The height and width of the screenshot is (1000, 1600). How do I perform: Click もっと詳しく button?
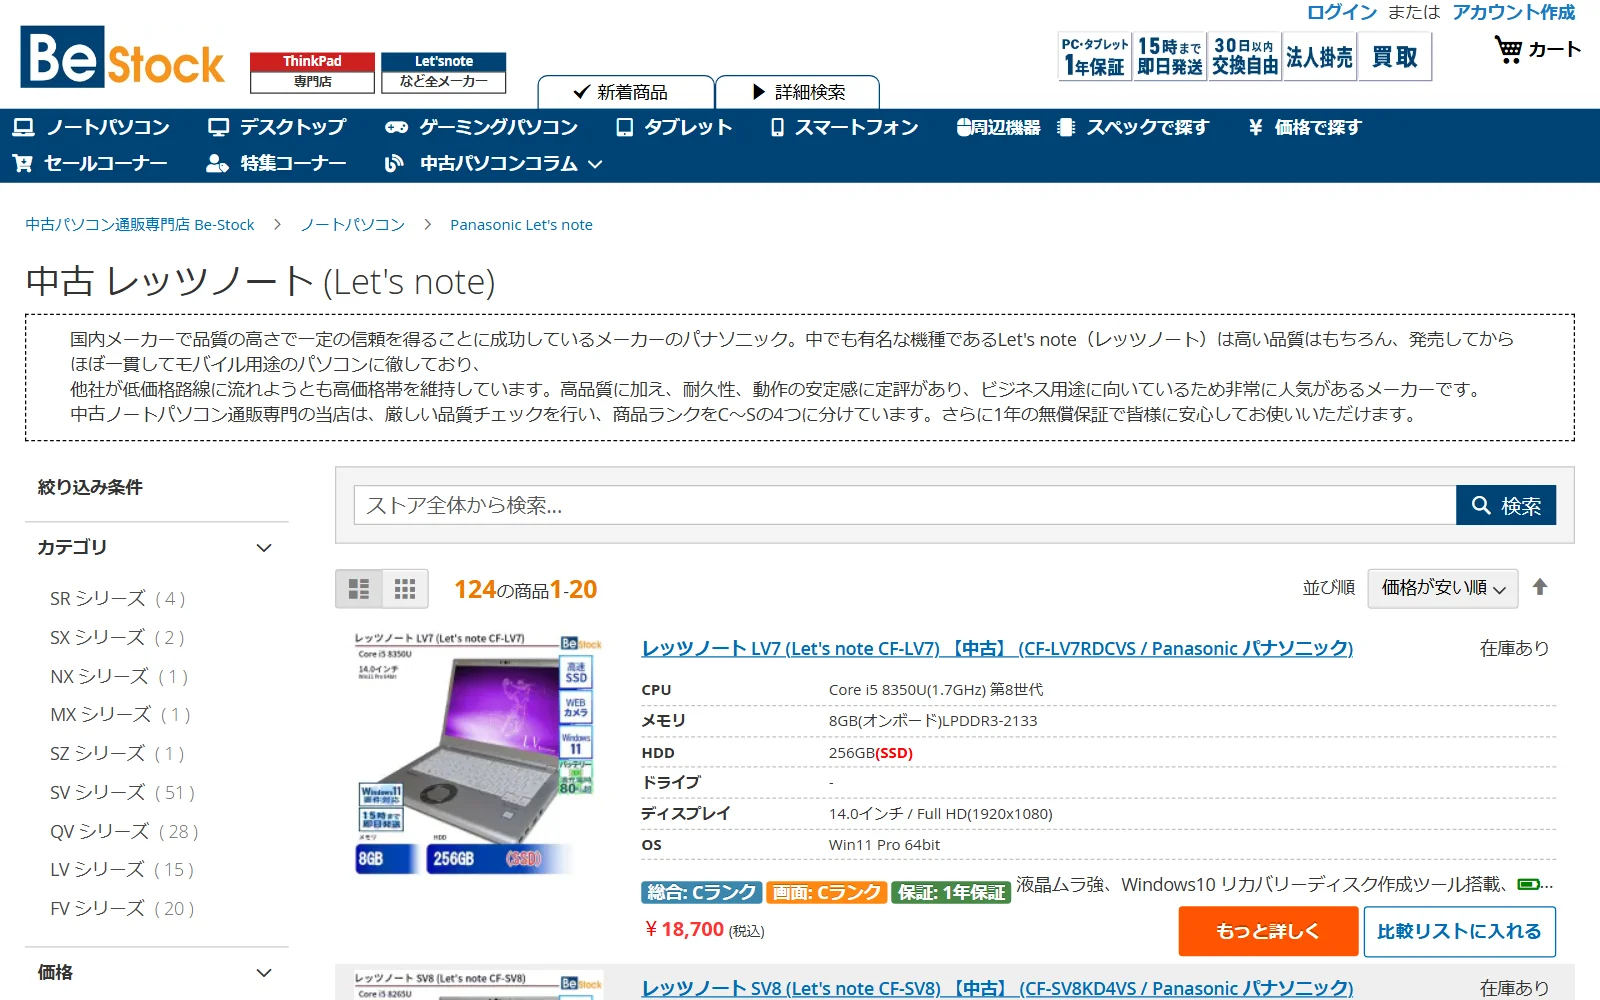(1268, 931)
